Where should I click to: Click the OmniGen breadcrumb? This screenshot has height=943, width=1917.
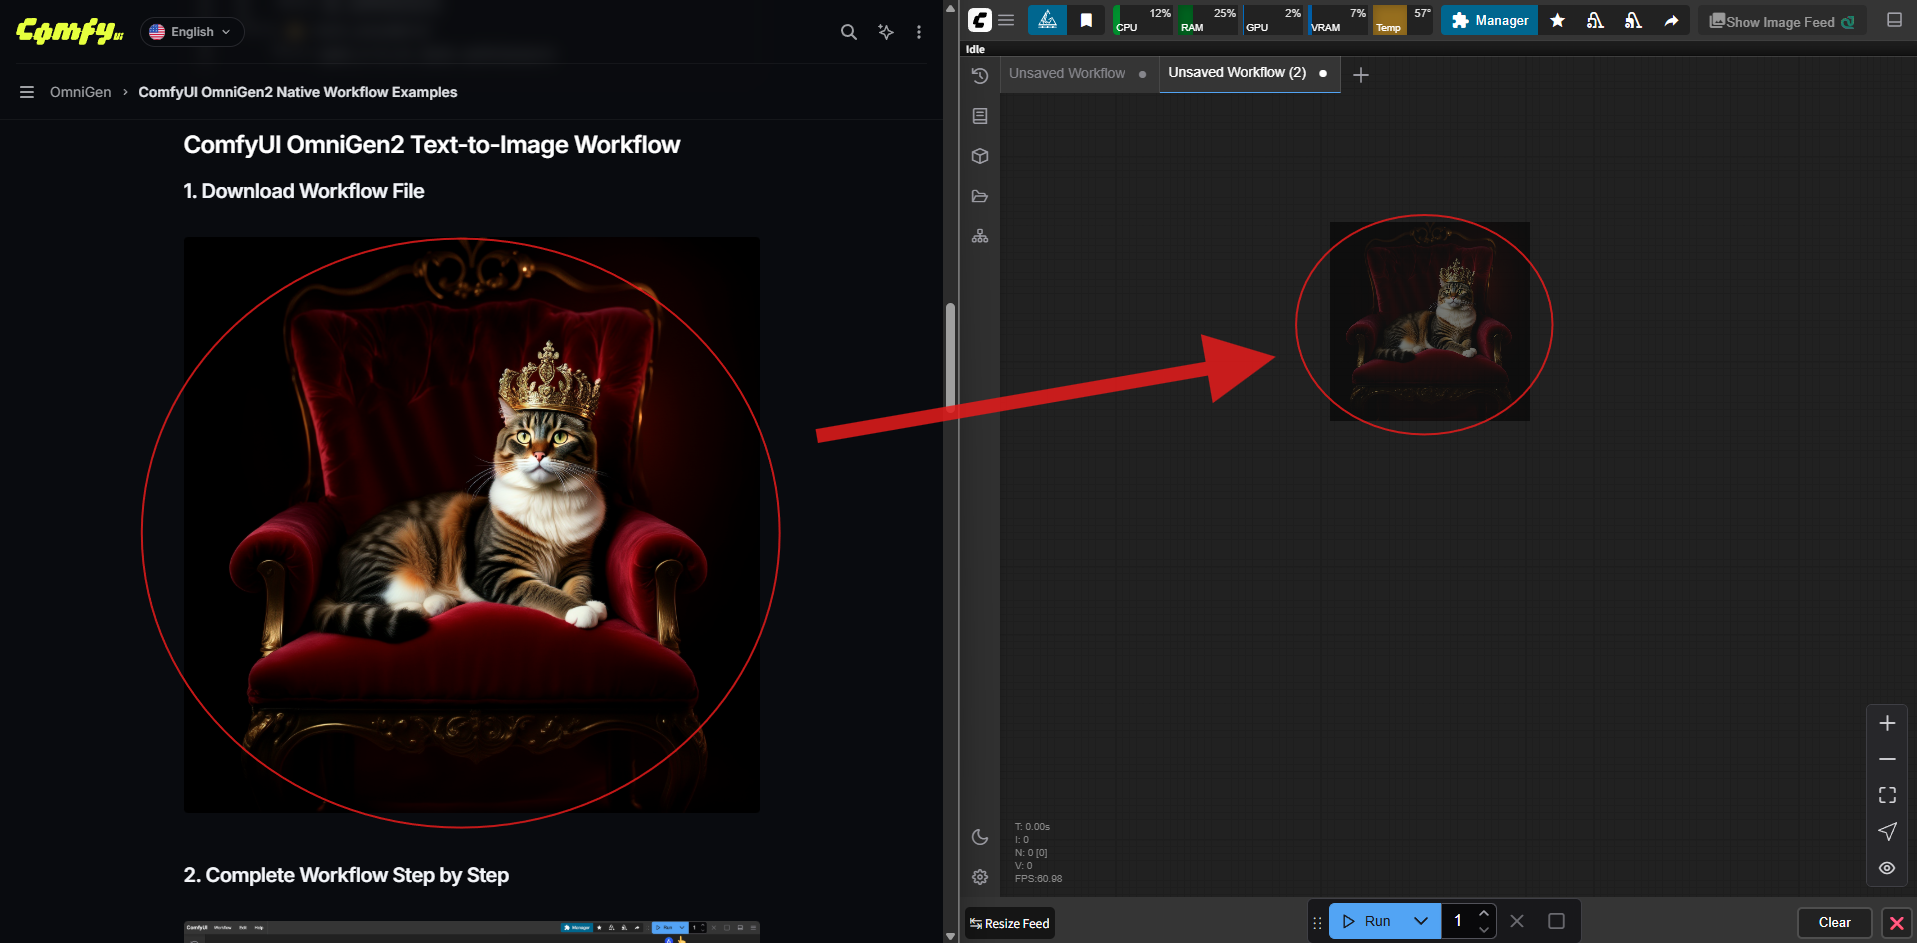pos(80,92)
